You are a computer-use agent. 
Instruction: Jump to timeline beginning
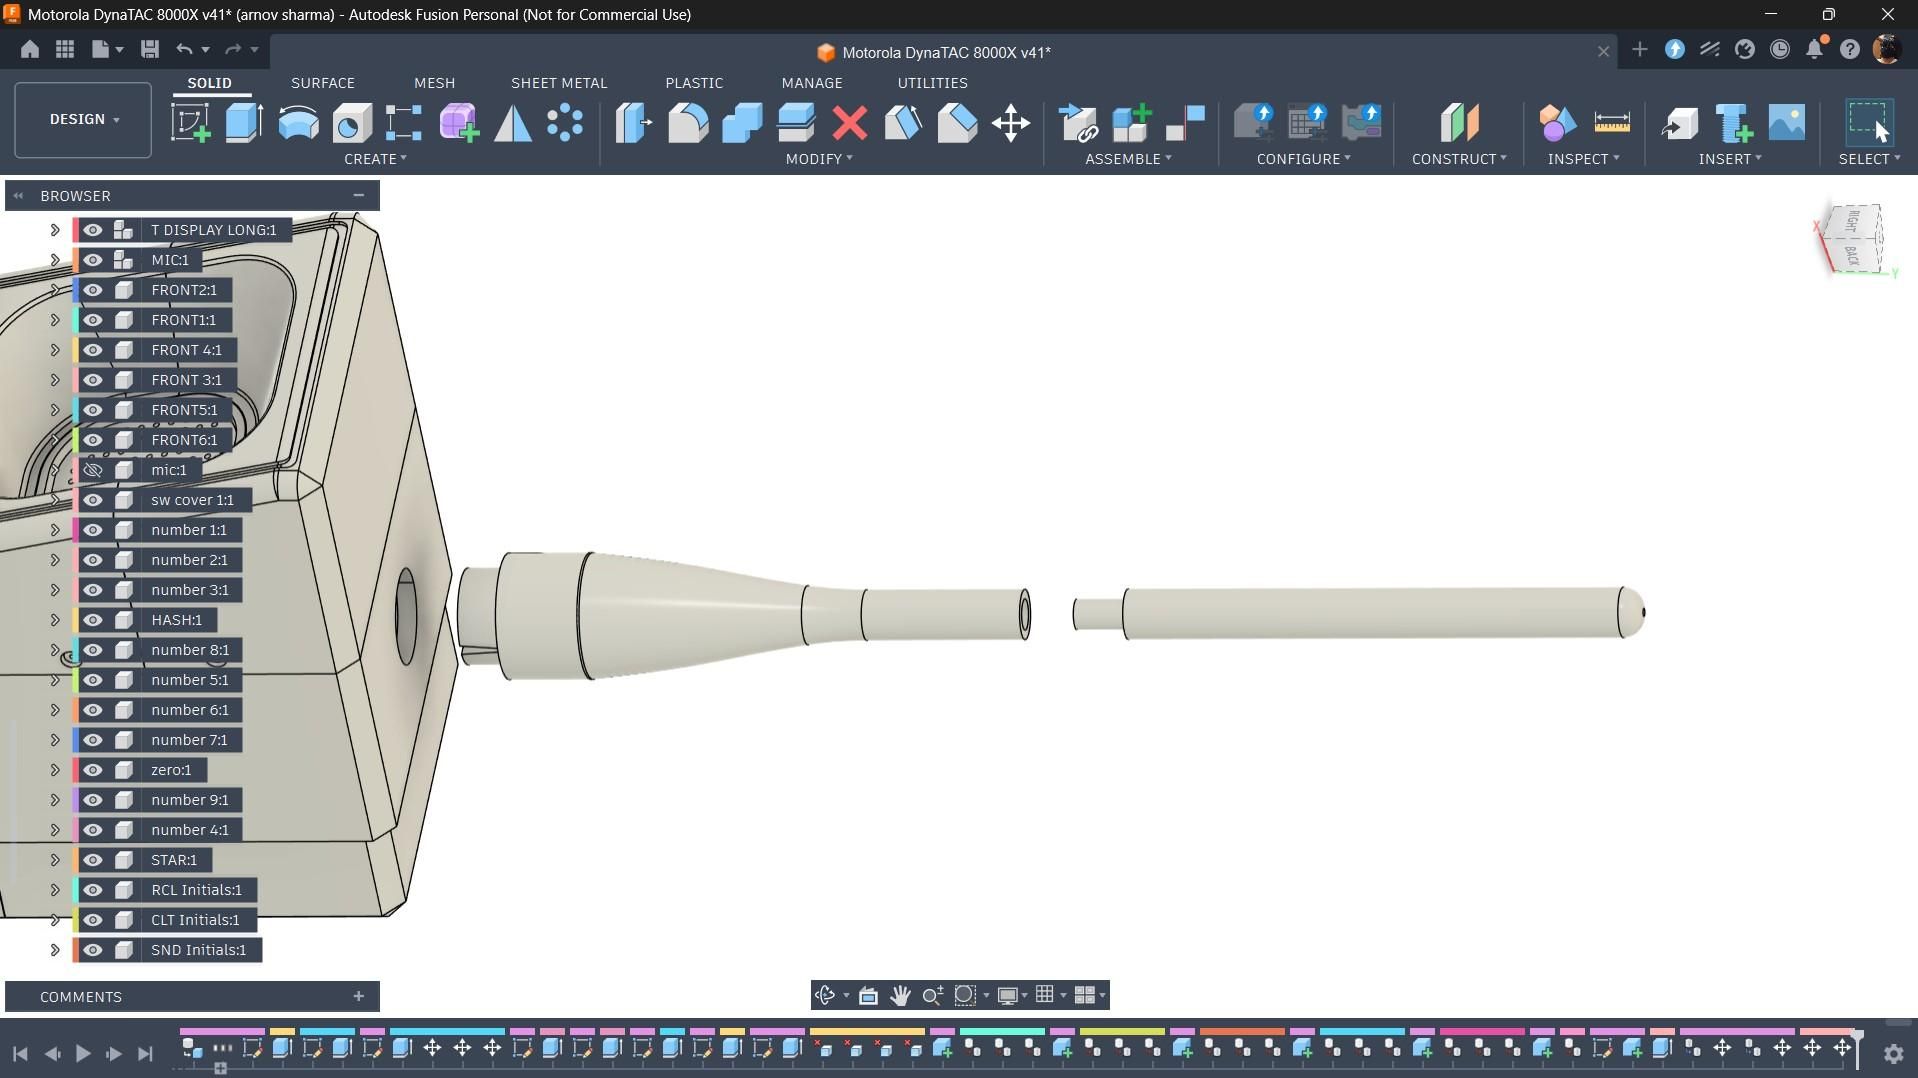pyautogui.click(x=20, y=1053)
